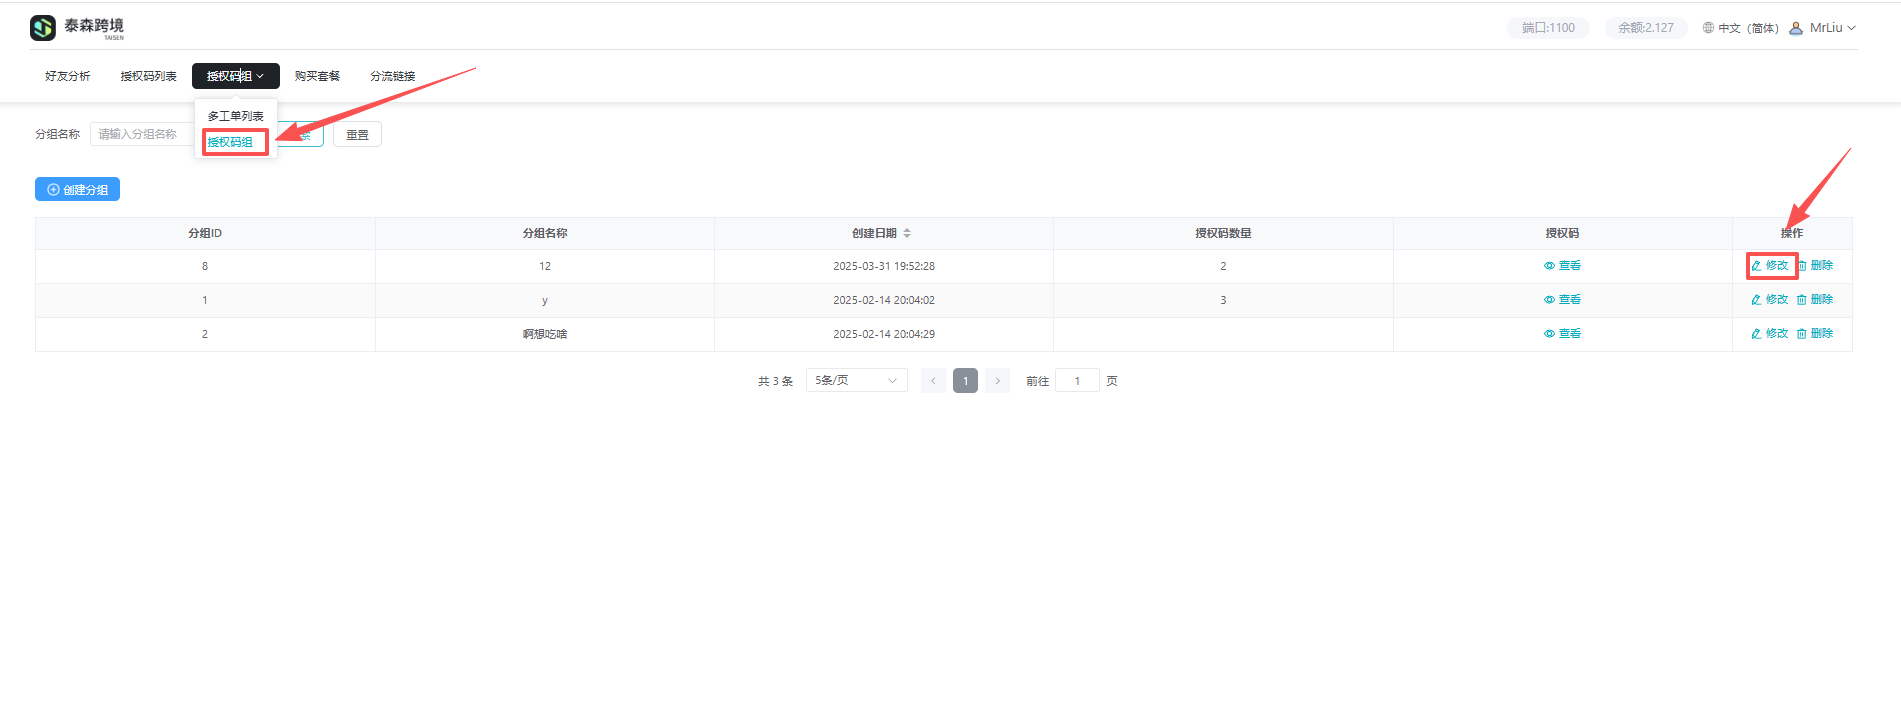Image resolution: width=1901 pixels, height=725 pixels.
Task: Click the 泰森跨境 logo icon
Action: point(43,28)
